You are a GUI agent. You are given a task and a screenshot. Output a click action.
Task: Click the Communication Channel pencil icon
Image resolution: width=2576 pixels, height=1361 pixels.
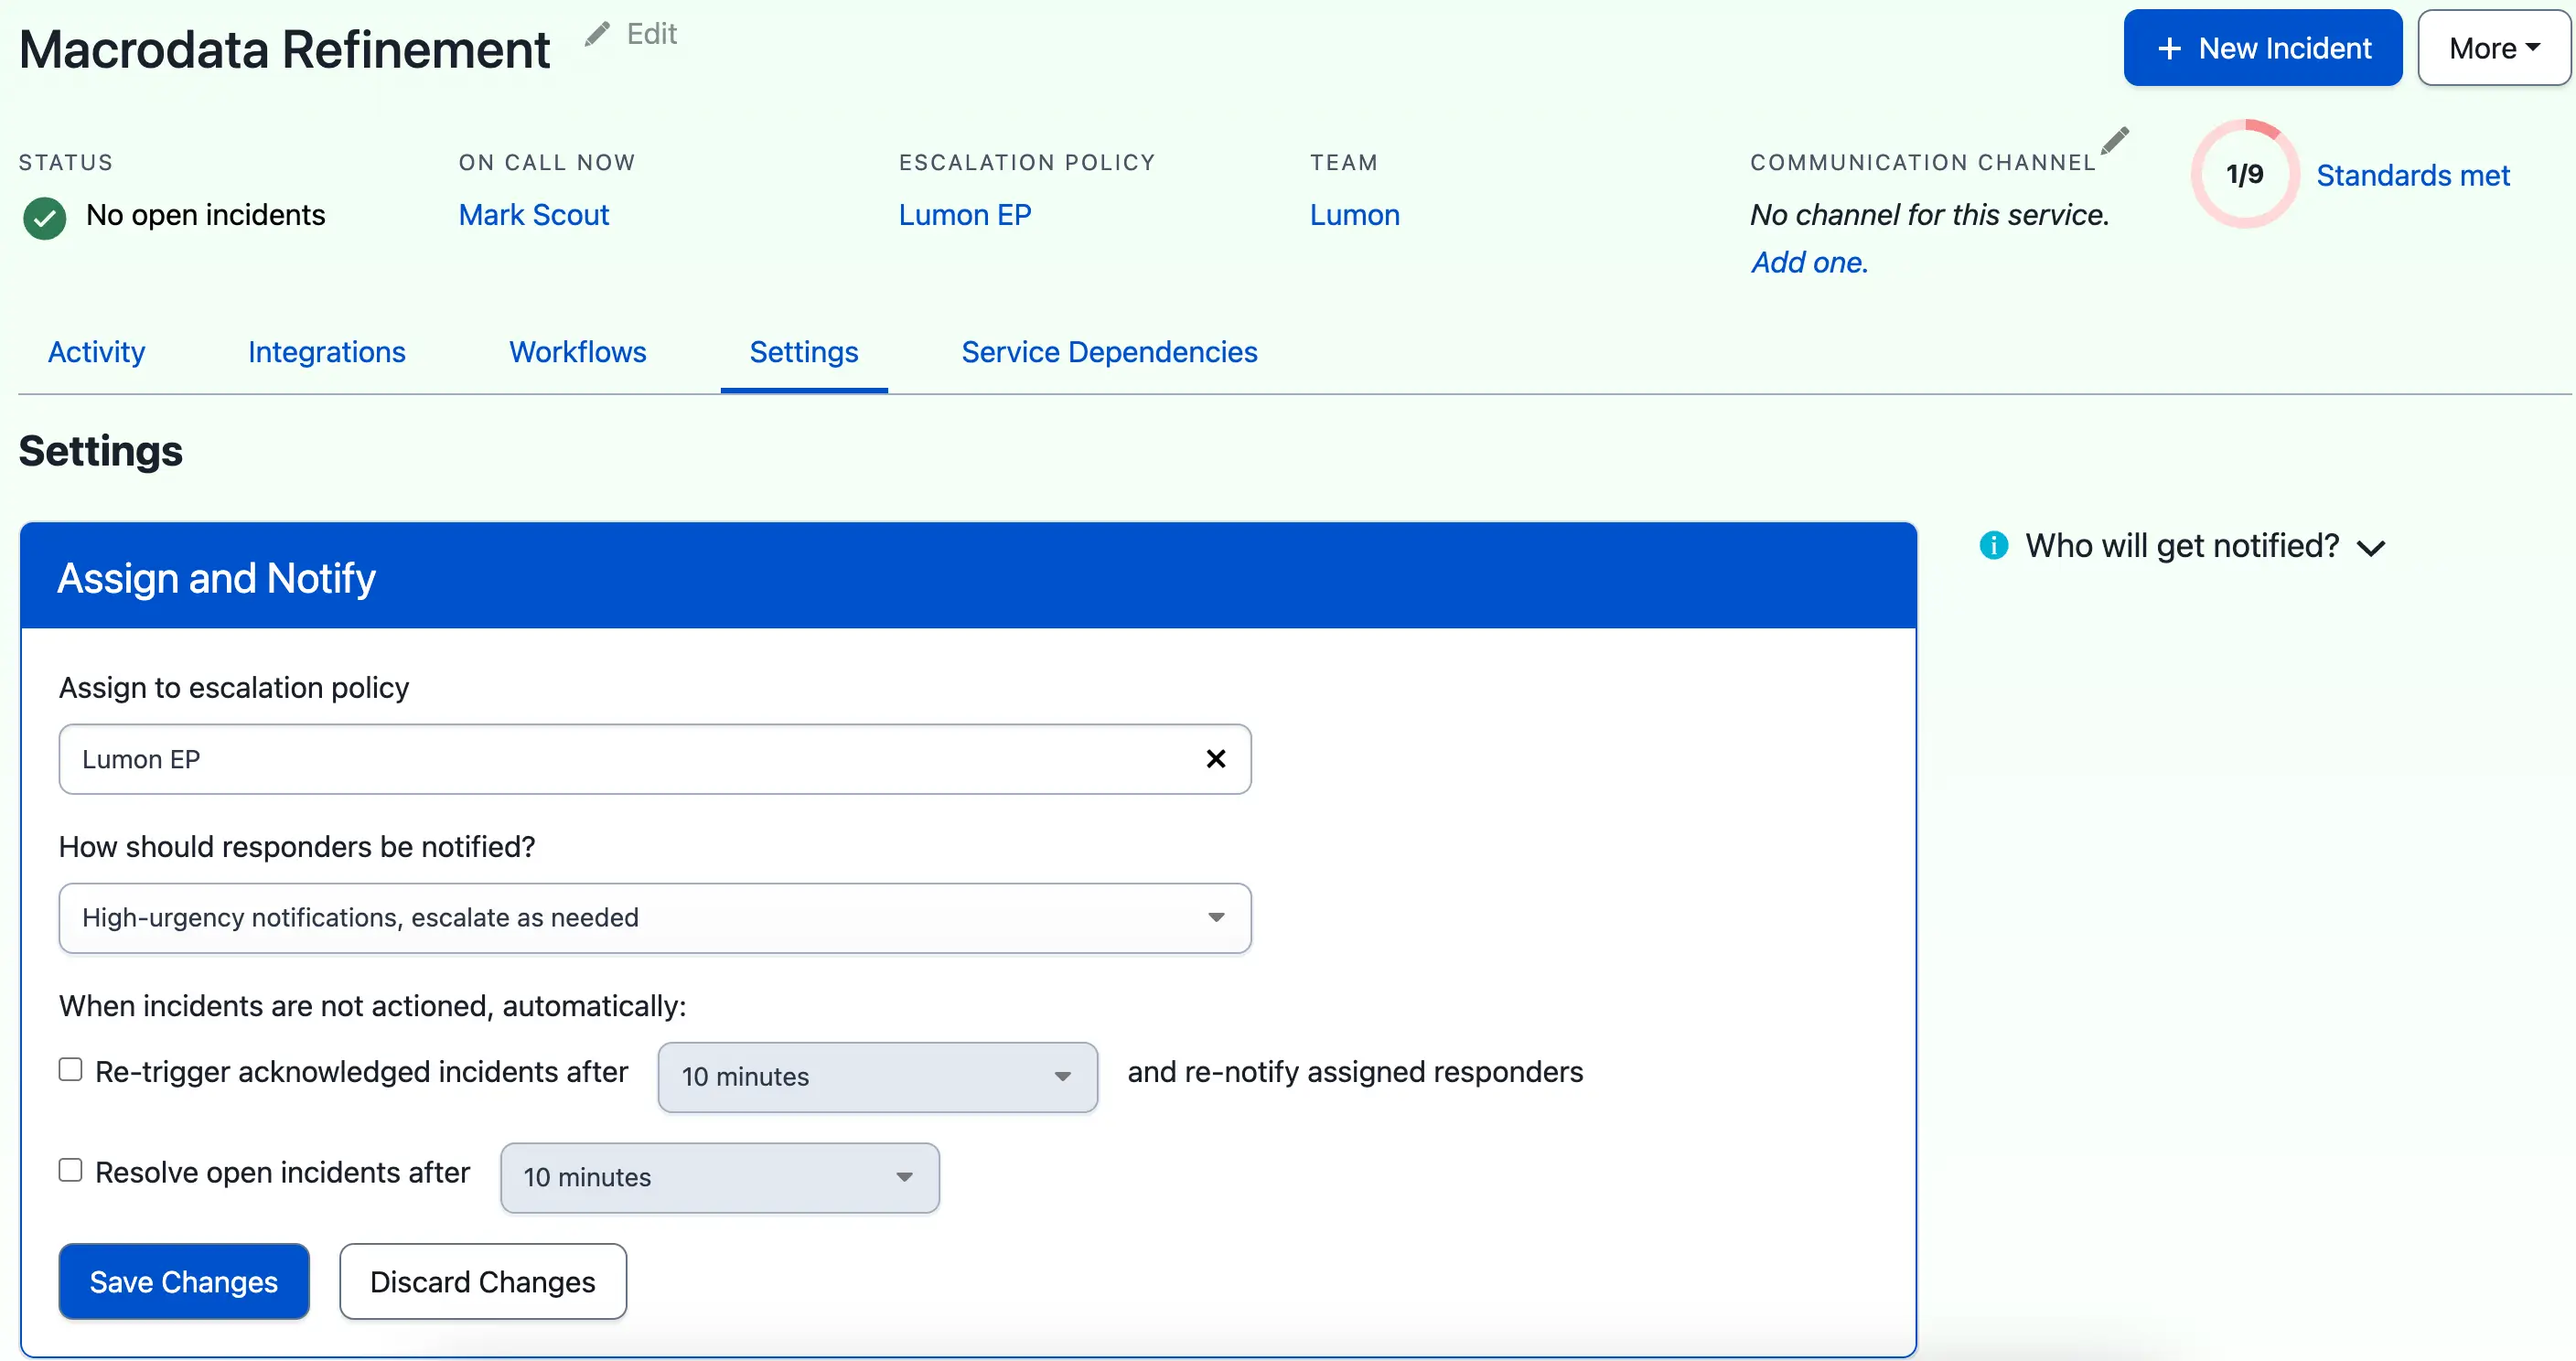point(2114,141)
